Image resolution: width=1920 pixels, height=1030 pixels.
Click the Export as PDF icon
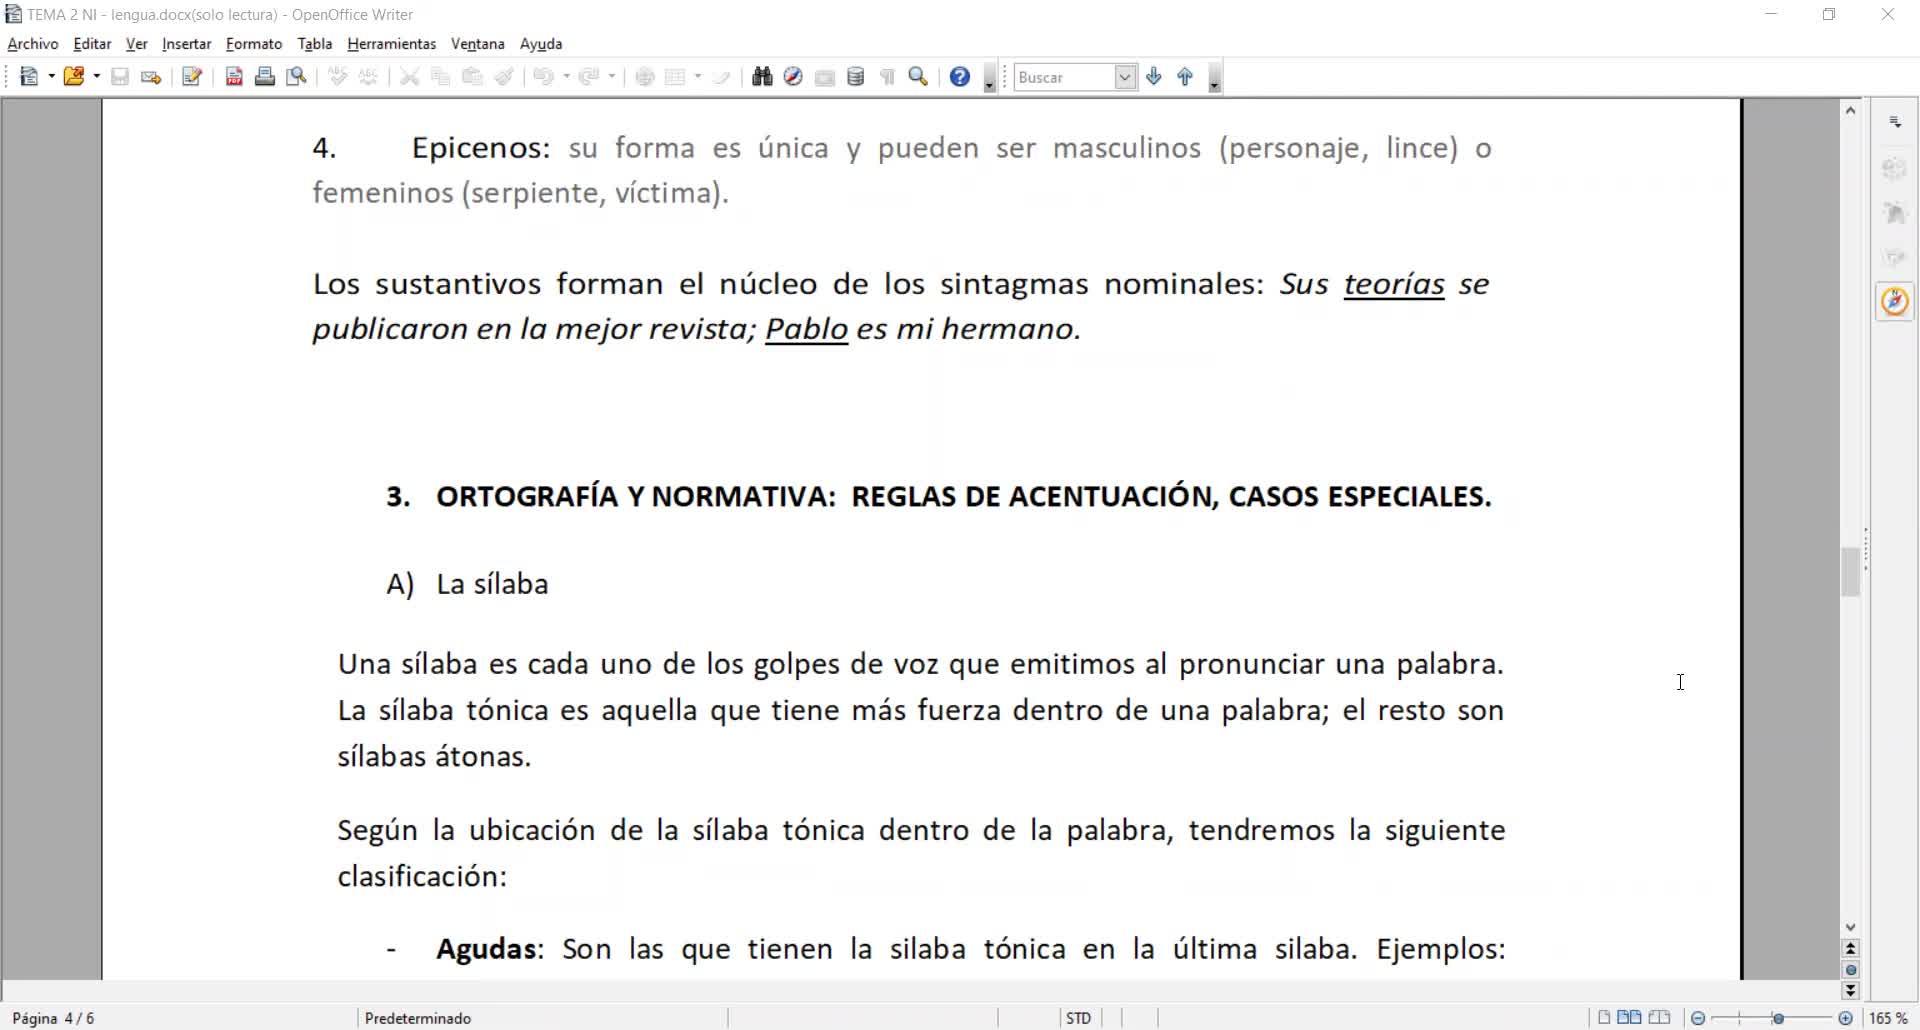(234, 77)
